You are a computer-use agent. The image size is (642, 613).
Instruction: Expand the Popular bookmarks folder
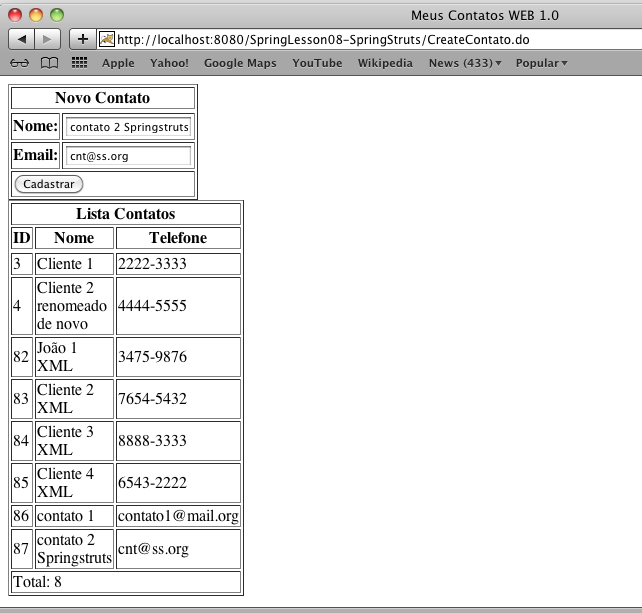pos(541,63)
